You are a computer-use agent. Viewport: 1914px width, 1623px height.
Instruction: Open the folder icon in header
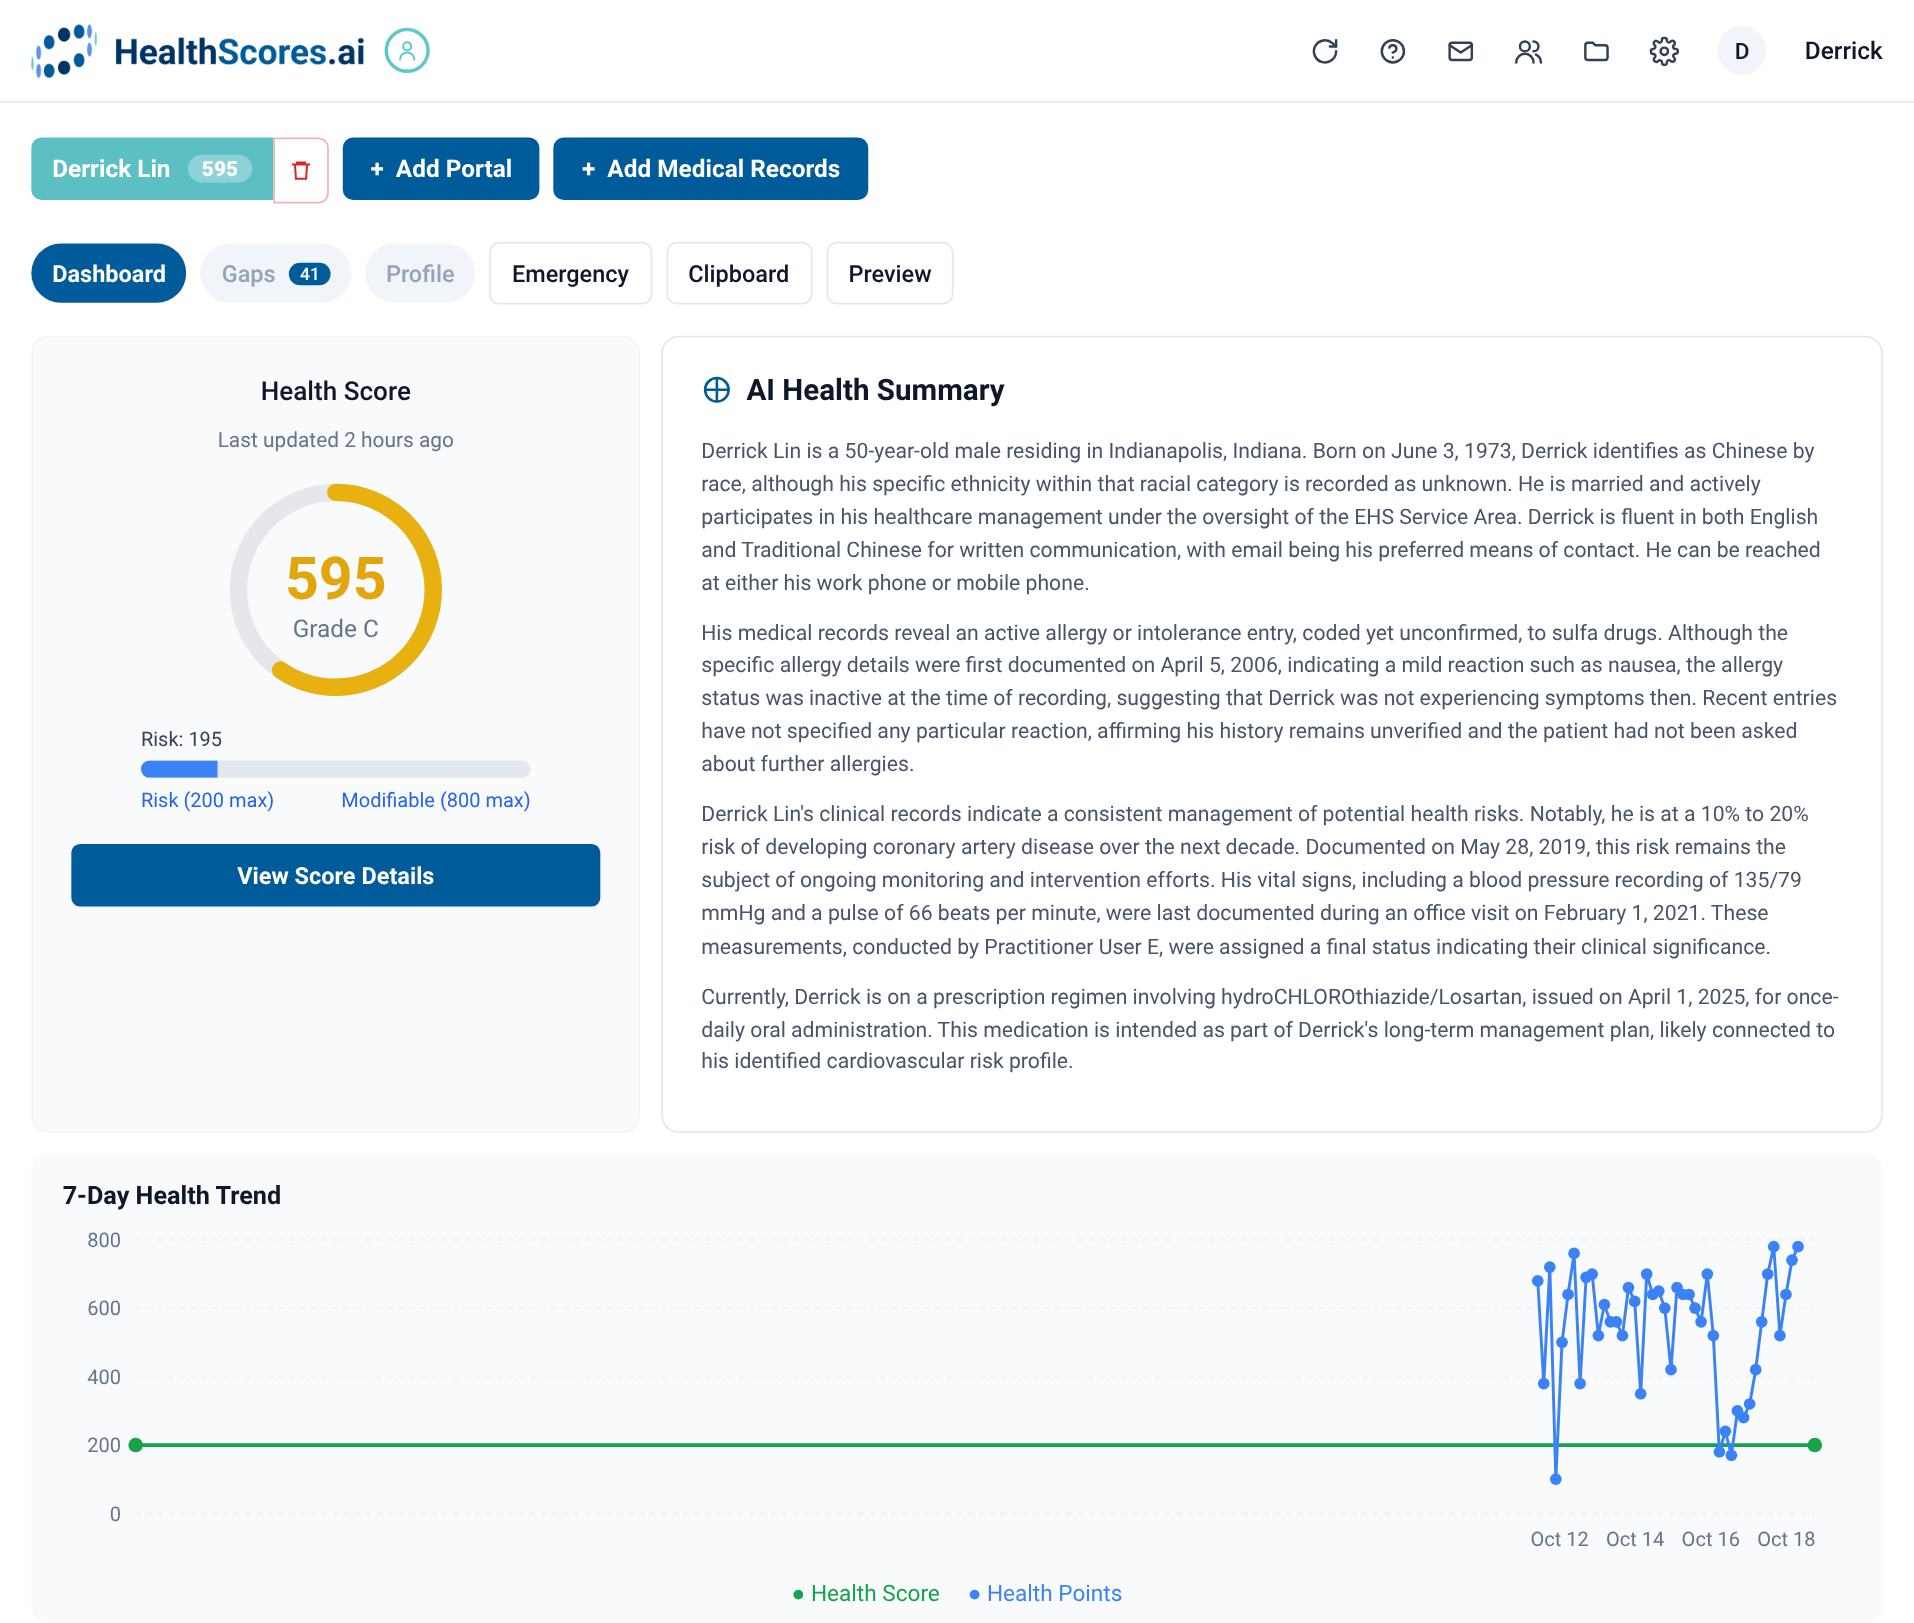(1596, 51)
